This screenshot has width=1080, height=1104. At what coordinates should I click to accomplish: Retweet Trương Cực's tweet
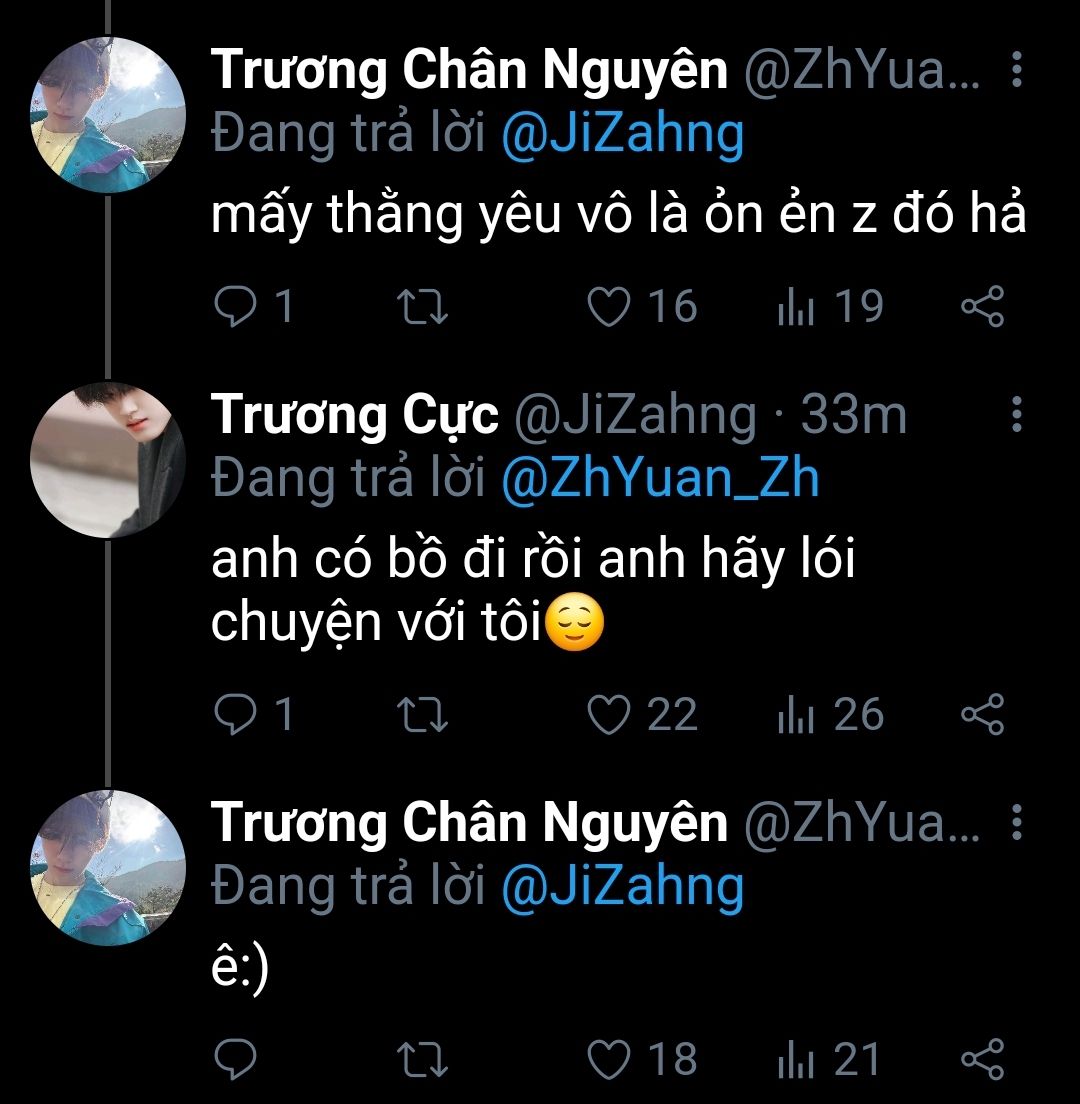pos(422,714)
